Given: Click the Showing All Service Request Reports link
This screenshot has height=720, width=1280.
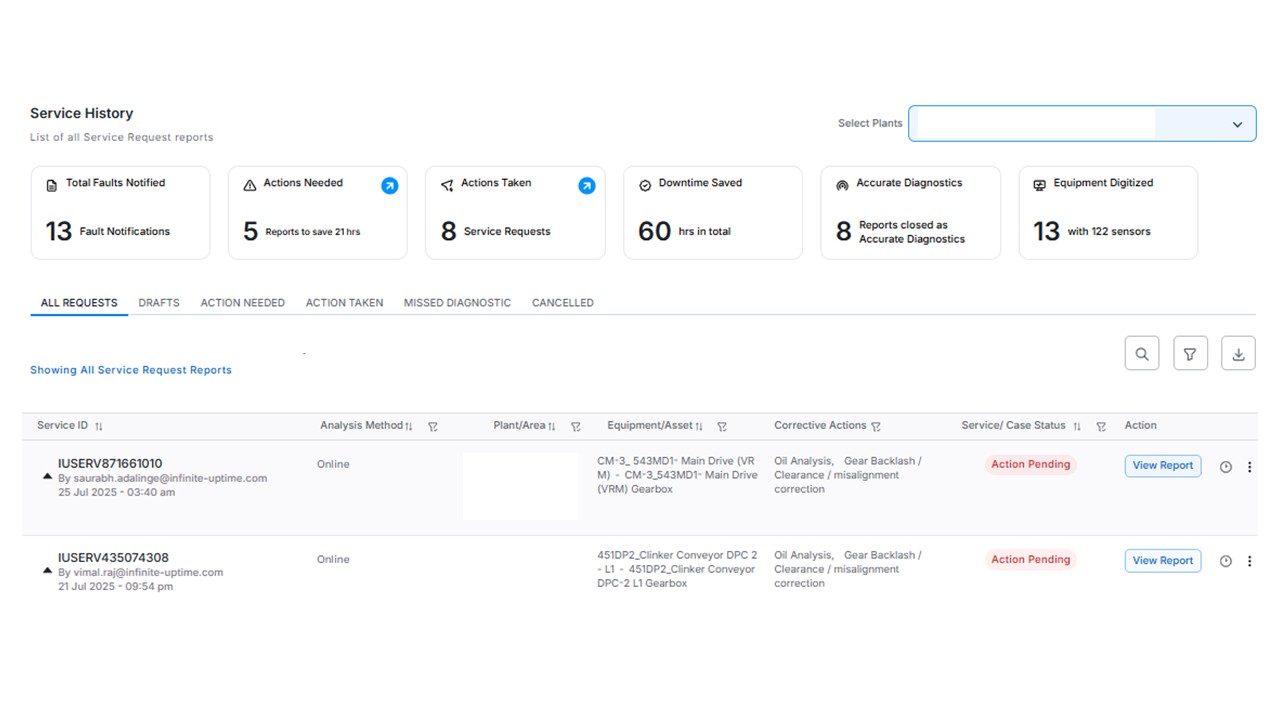Looking at the screenshot, I should click(x=130, y=370).
